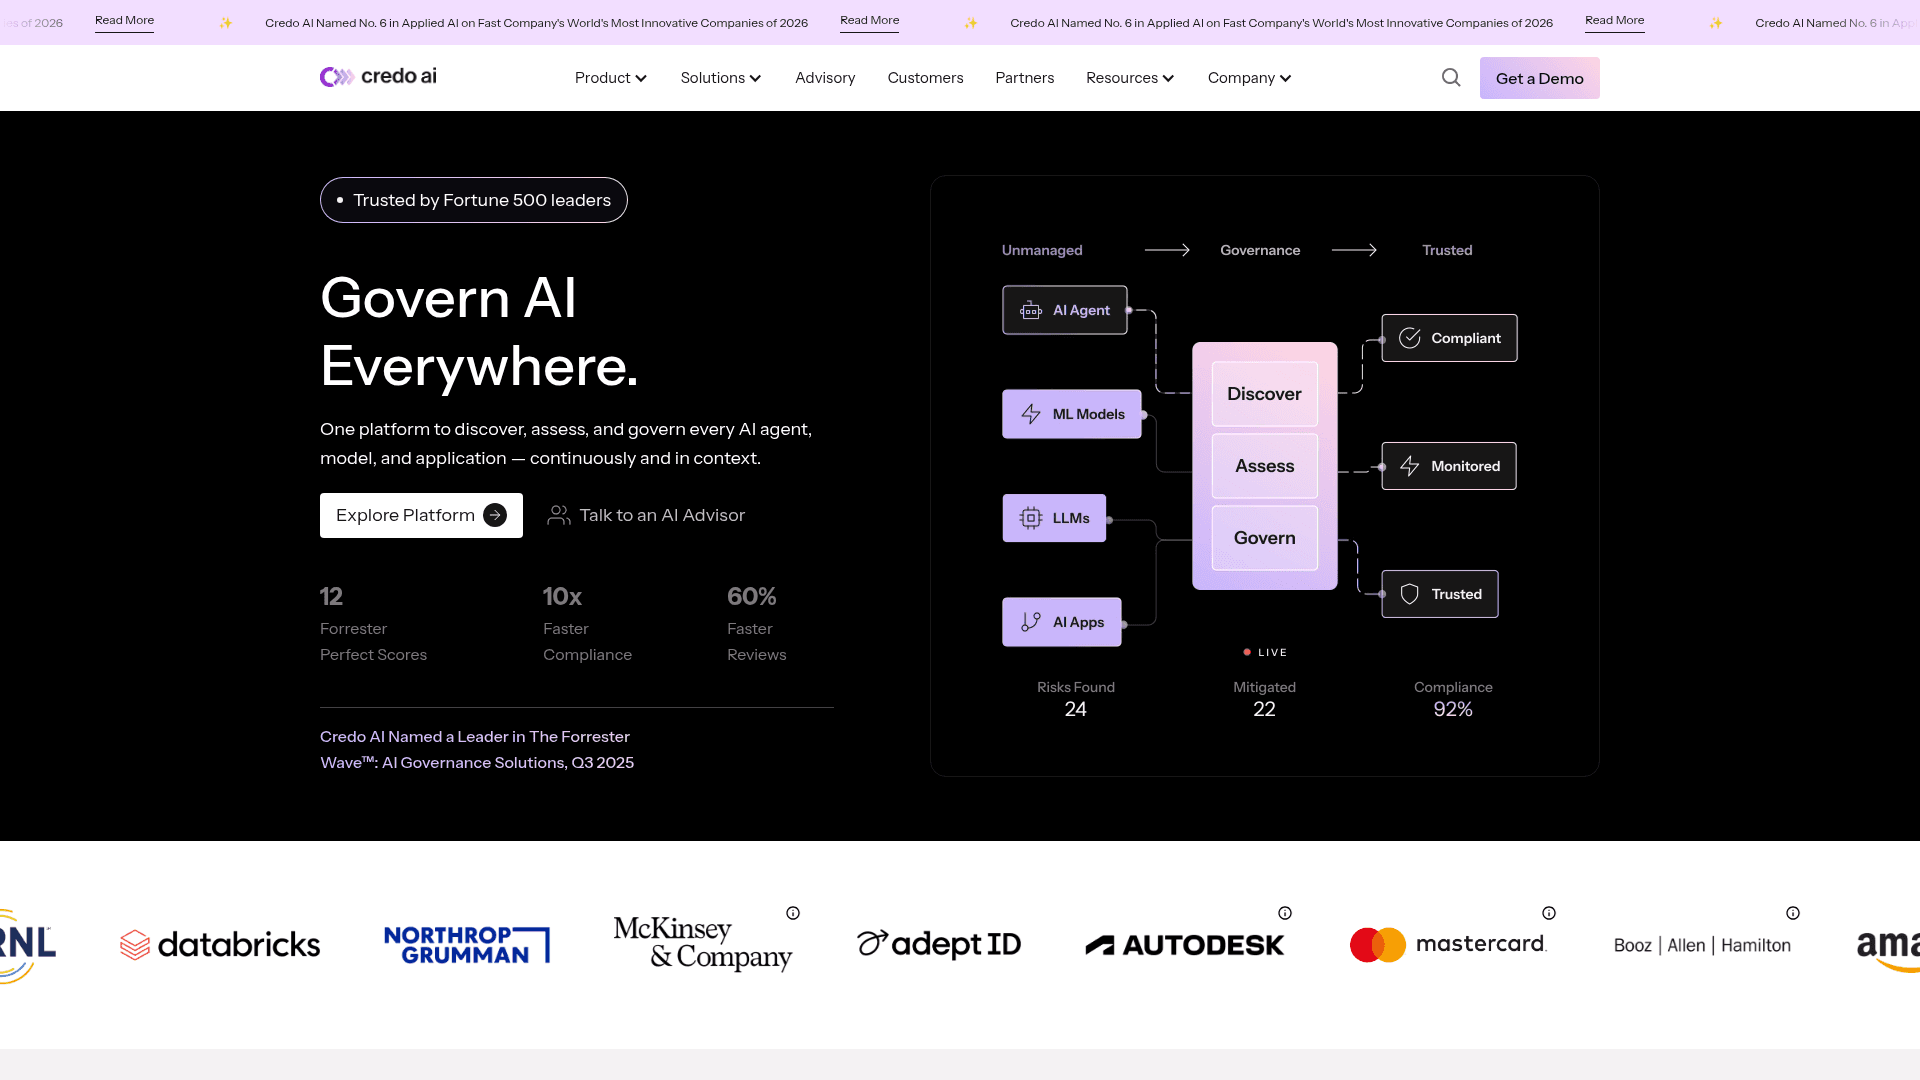Click the advisor people icon
This screenshot has height=1080, width=1920.
pos(559,515)
